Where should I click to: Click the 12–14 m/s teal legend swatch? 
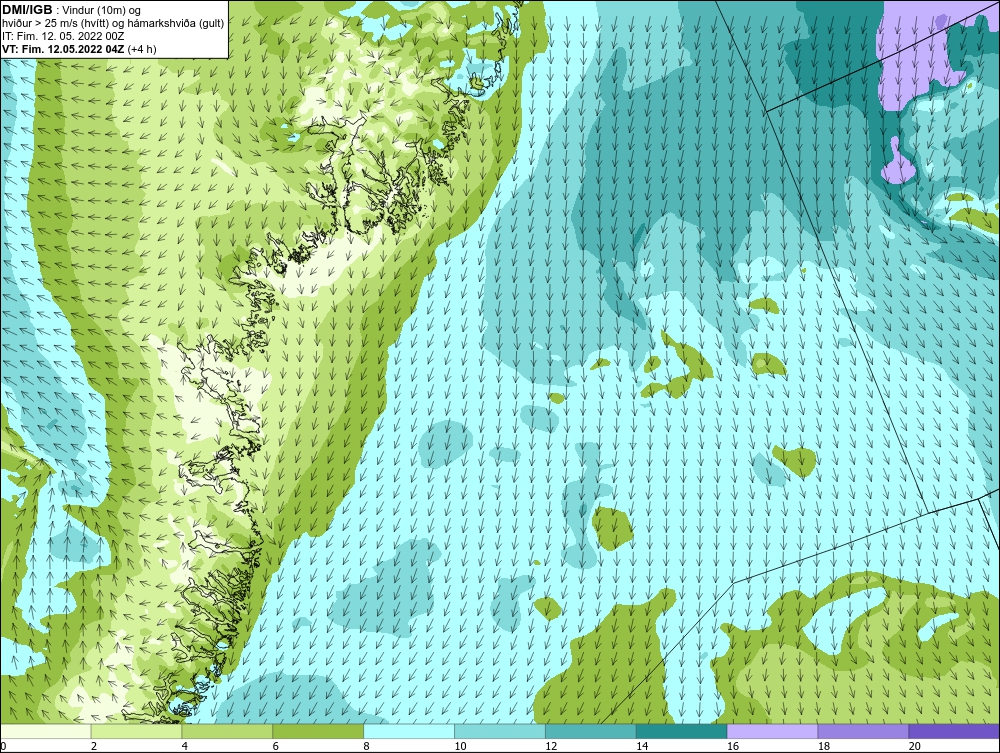pos(591,731)
